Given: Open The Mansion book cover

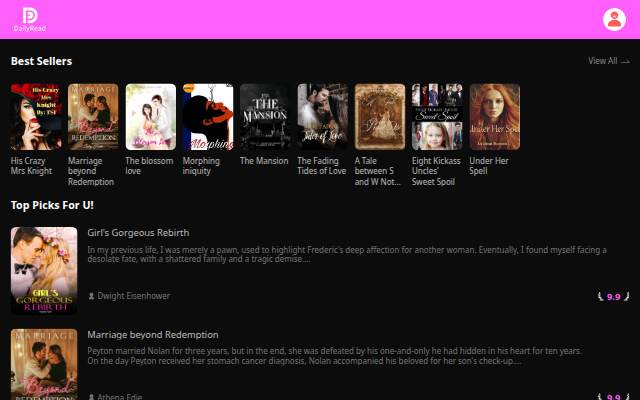Looking at the screenshot, I should tap(265, 117).
